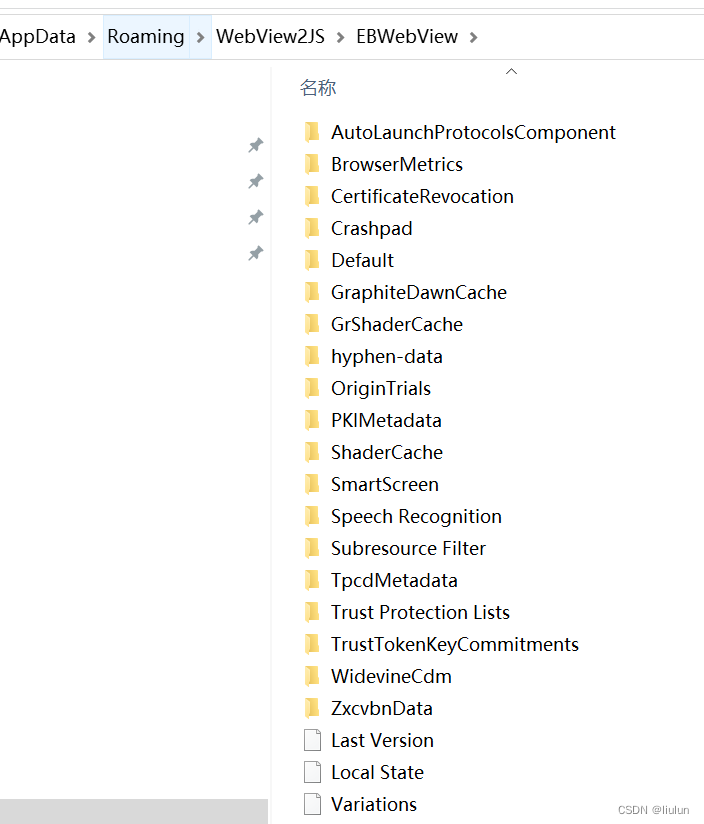
Task: Click the last pin icon in the navigation pane
Action: coord(256,253)
